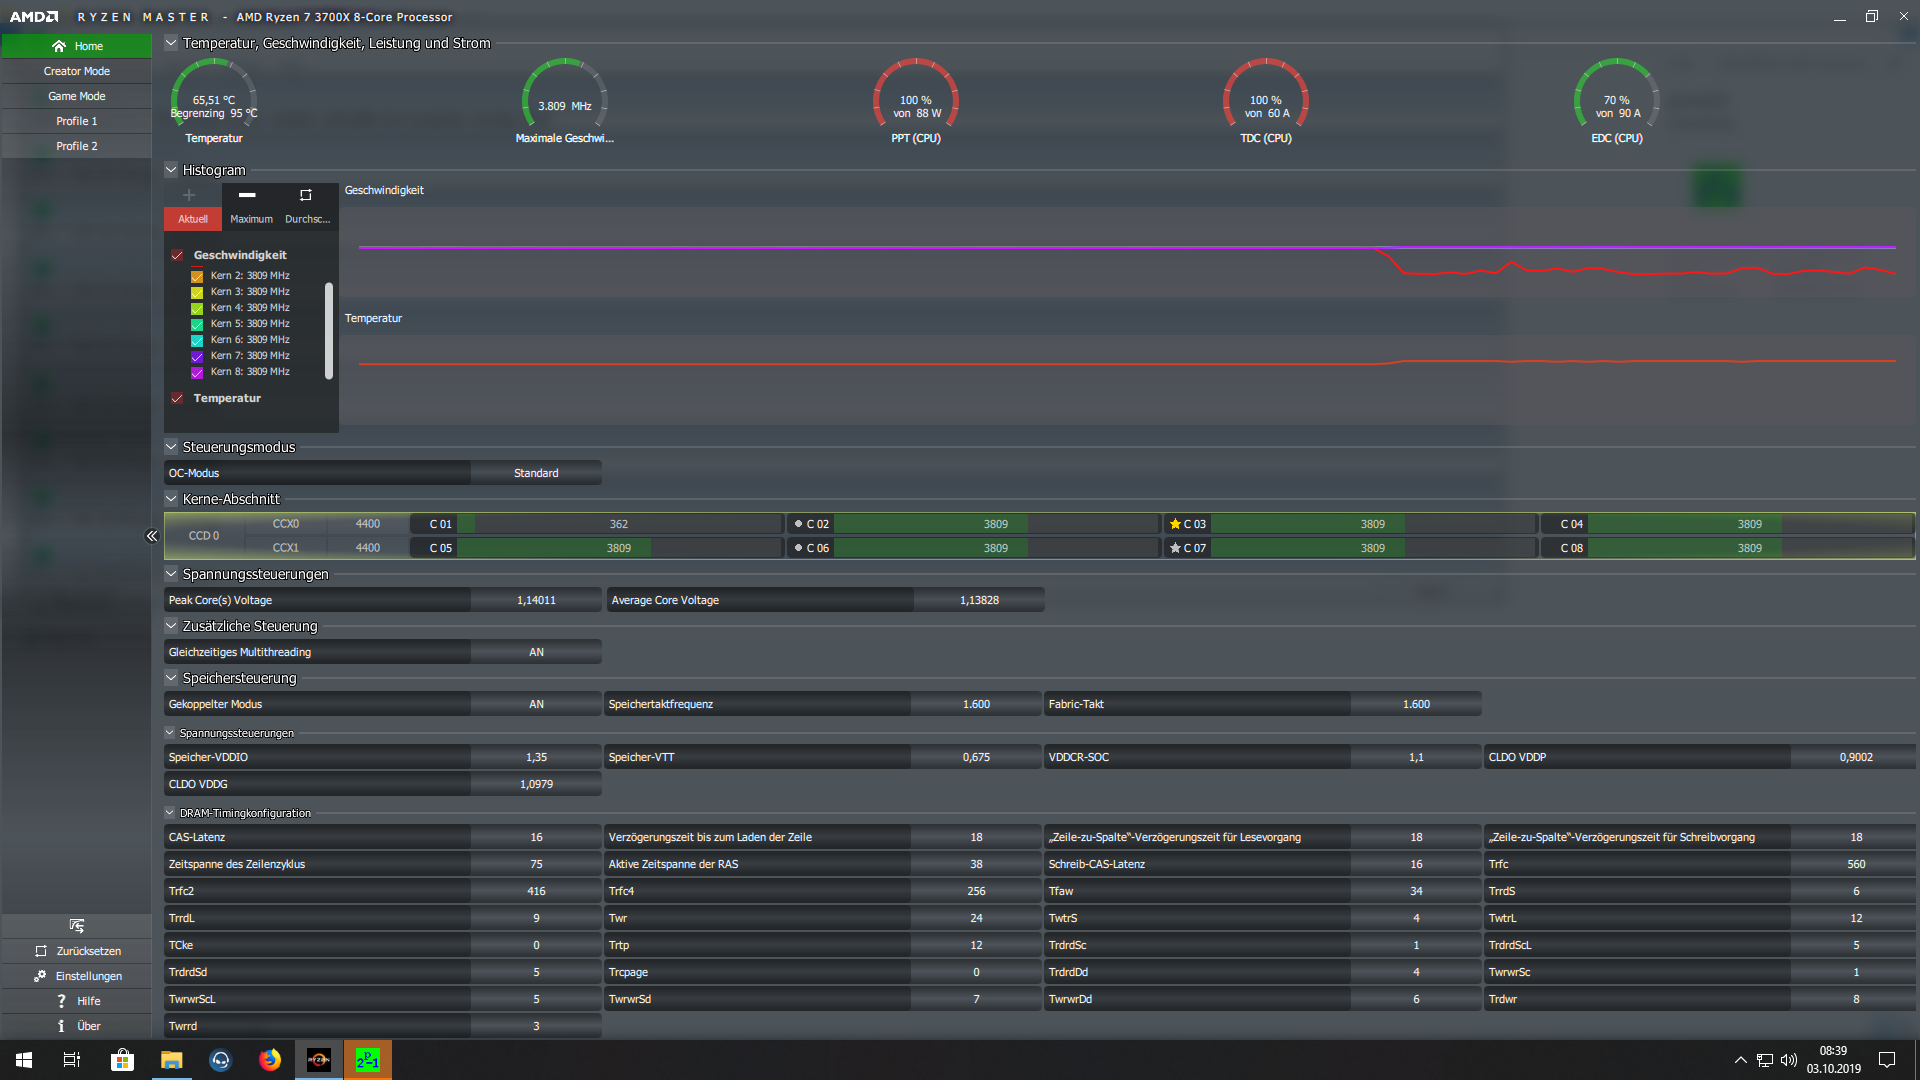Click the Kern 8 magenta color swatch

[x=197, y=372]
